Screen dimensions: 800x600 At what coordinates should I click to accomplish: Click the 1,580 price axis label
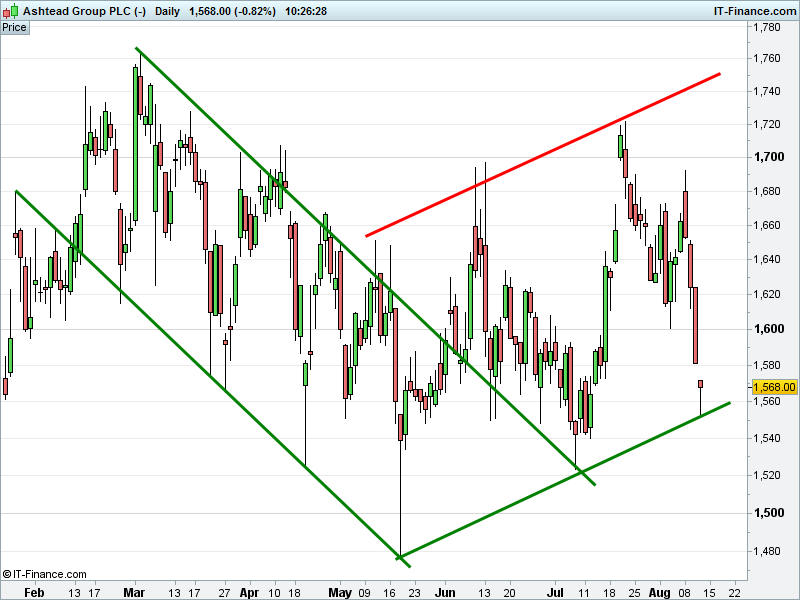click(x=767, y=365)
